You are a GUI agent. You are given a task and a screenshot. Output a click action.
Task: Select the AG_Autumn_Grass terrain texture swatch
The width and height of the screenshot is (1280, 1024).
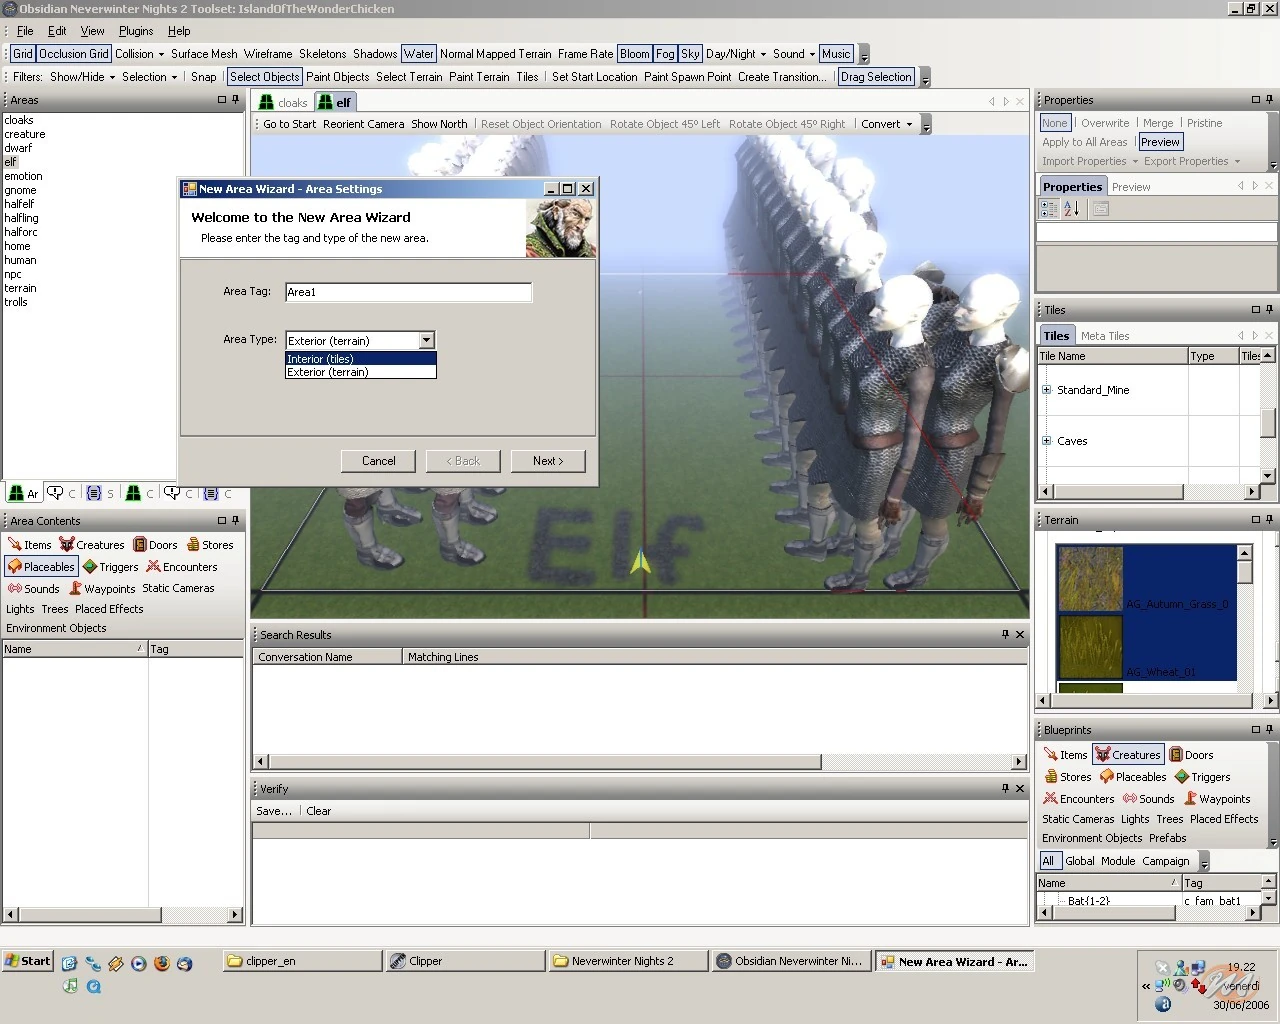click(x=1090, y=578)
